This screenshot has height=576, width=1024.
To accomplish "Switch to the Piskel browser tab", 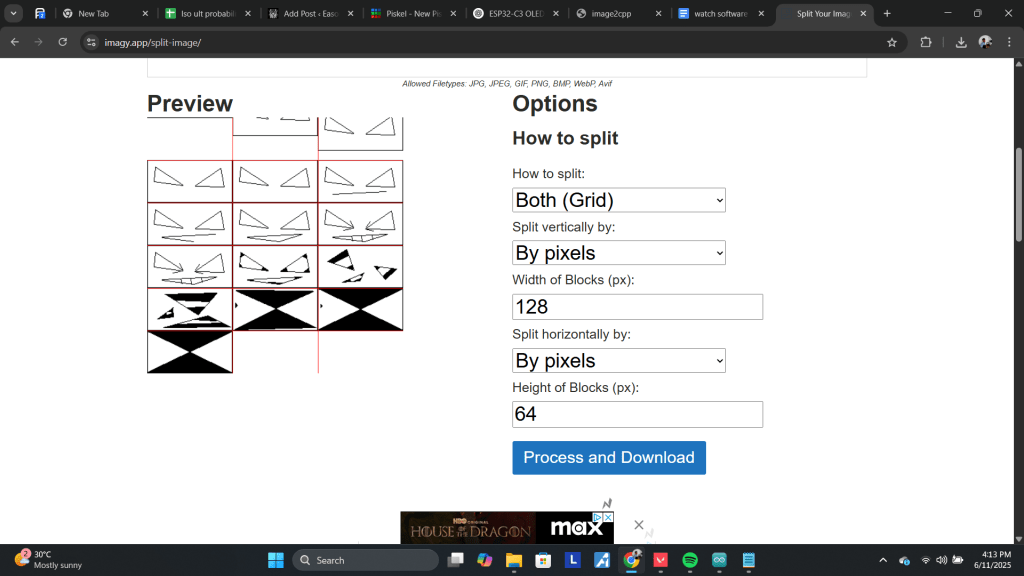I will point(410,14).
